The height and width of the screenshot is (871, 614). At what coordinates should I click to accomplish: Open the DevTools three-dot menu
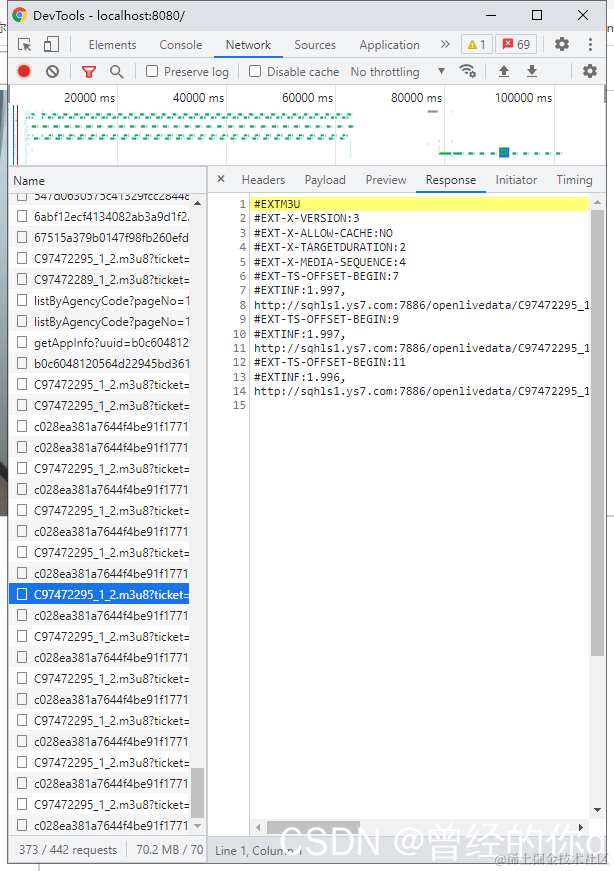coord(590,44)
